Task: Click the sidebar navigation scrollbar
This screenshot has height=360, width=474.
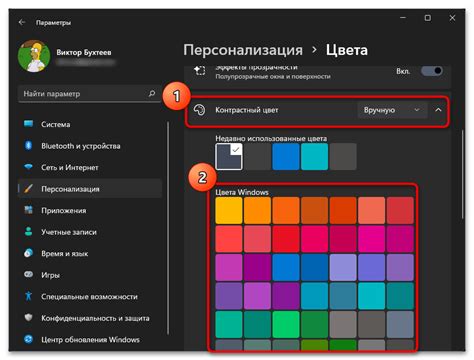Action: tap(168, 228)
